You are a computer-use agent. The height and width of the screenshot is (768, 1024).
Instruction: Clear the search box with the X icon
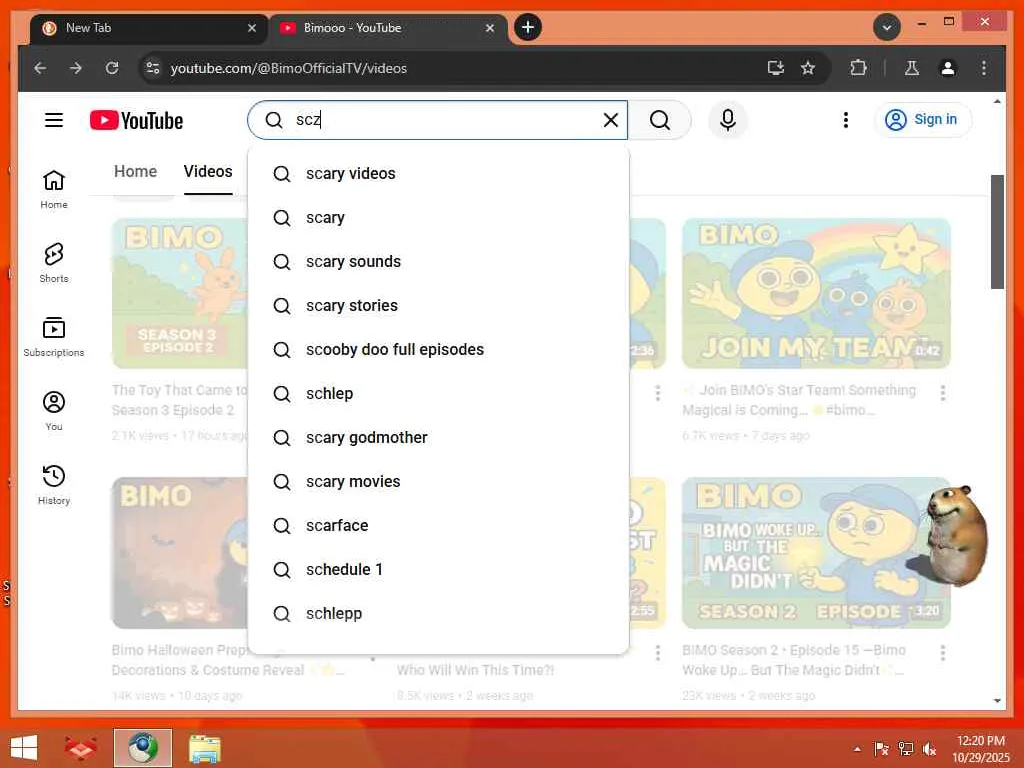[611, 120]
